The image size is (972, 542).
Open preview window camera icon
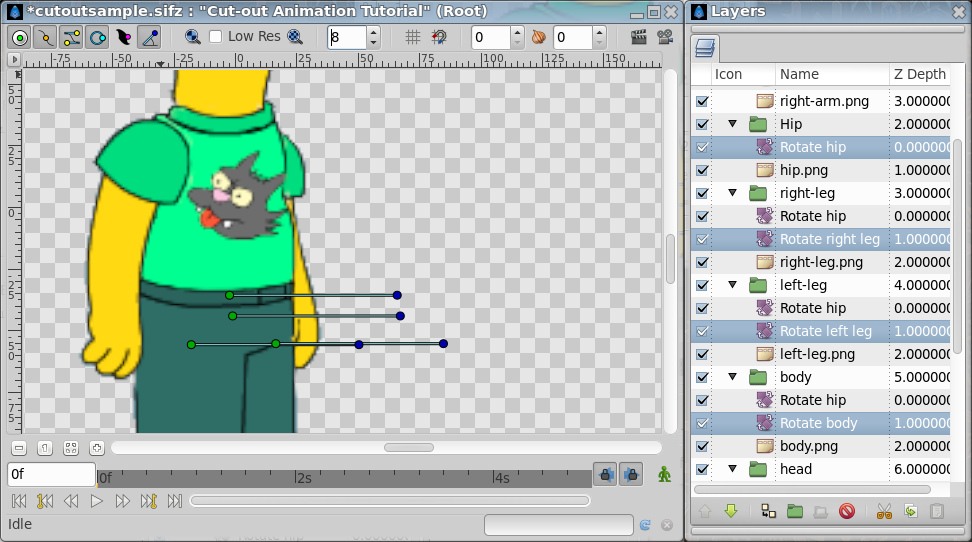[665, 37]
